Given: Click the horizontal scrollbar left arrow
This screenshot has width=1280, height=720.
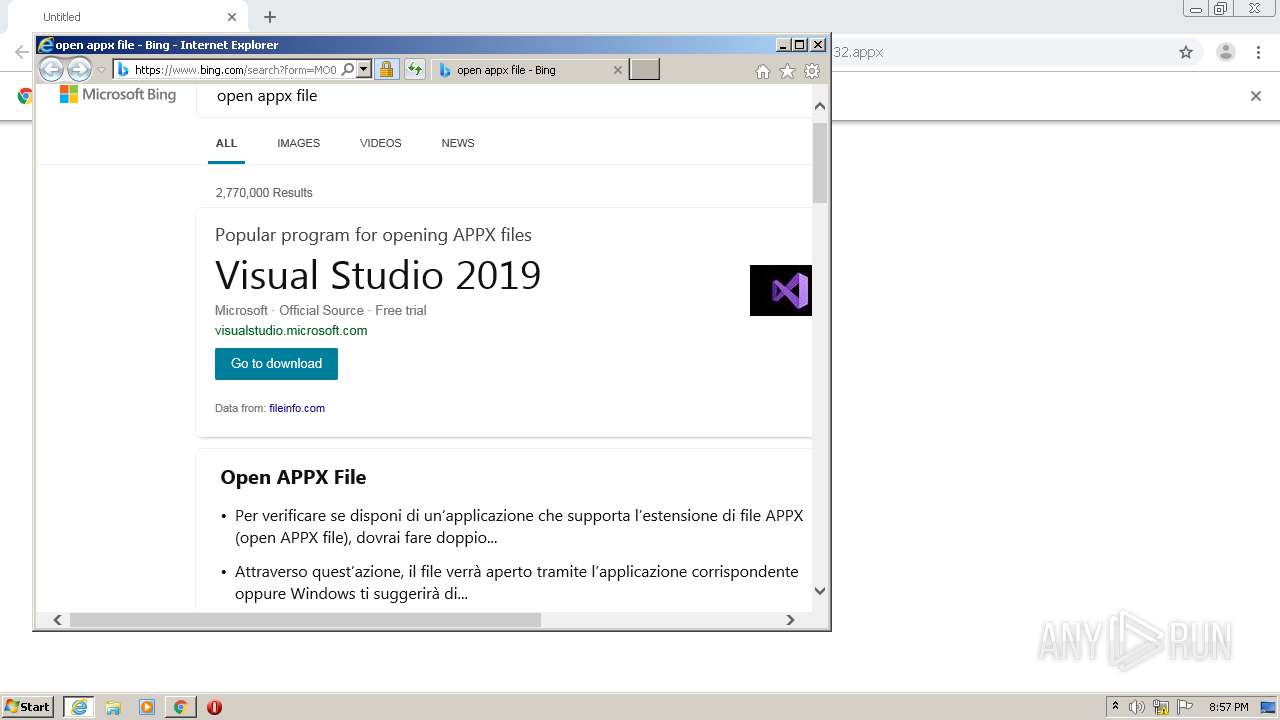Looking at the screenshot, I should pyautogui.click(x=57, y=620).
